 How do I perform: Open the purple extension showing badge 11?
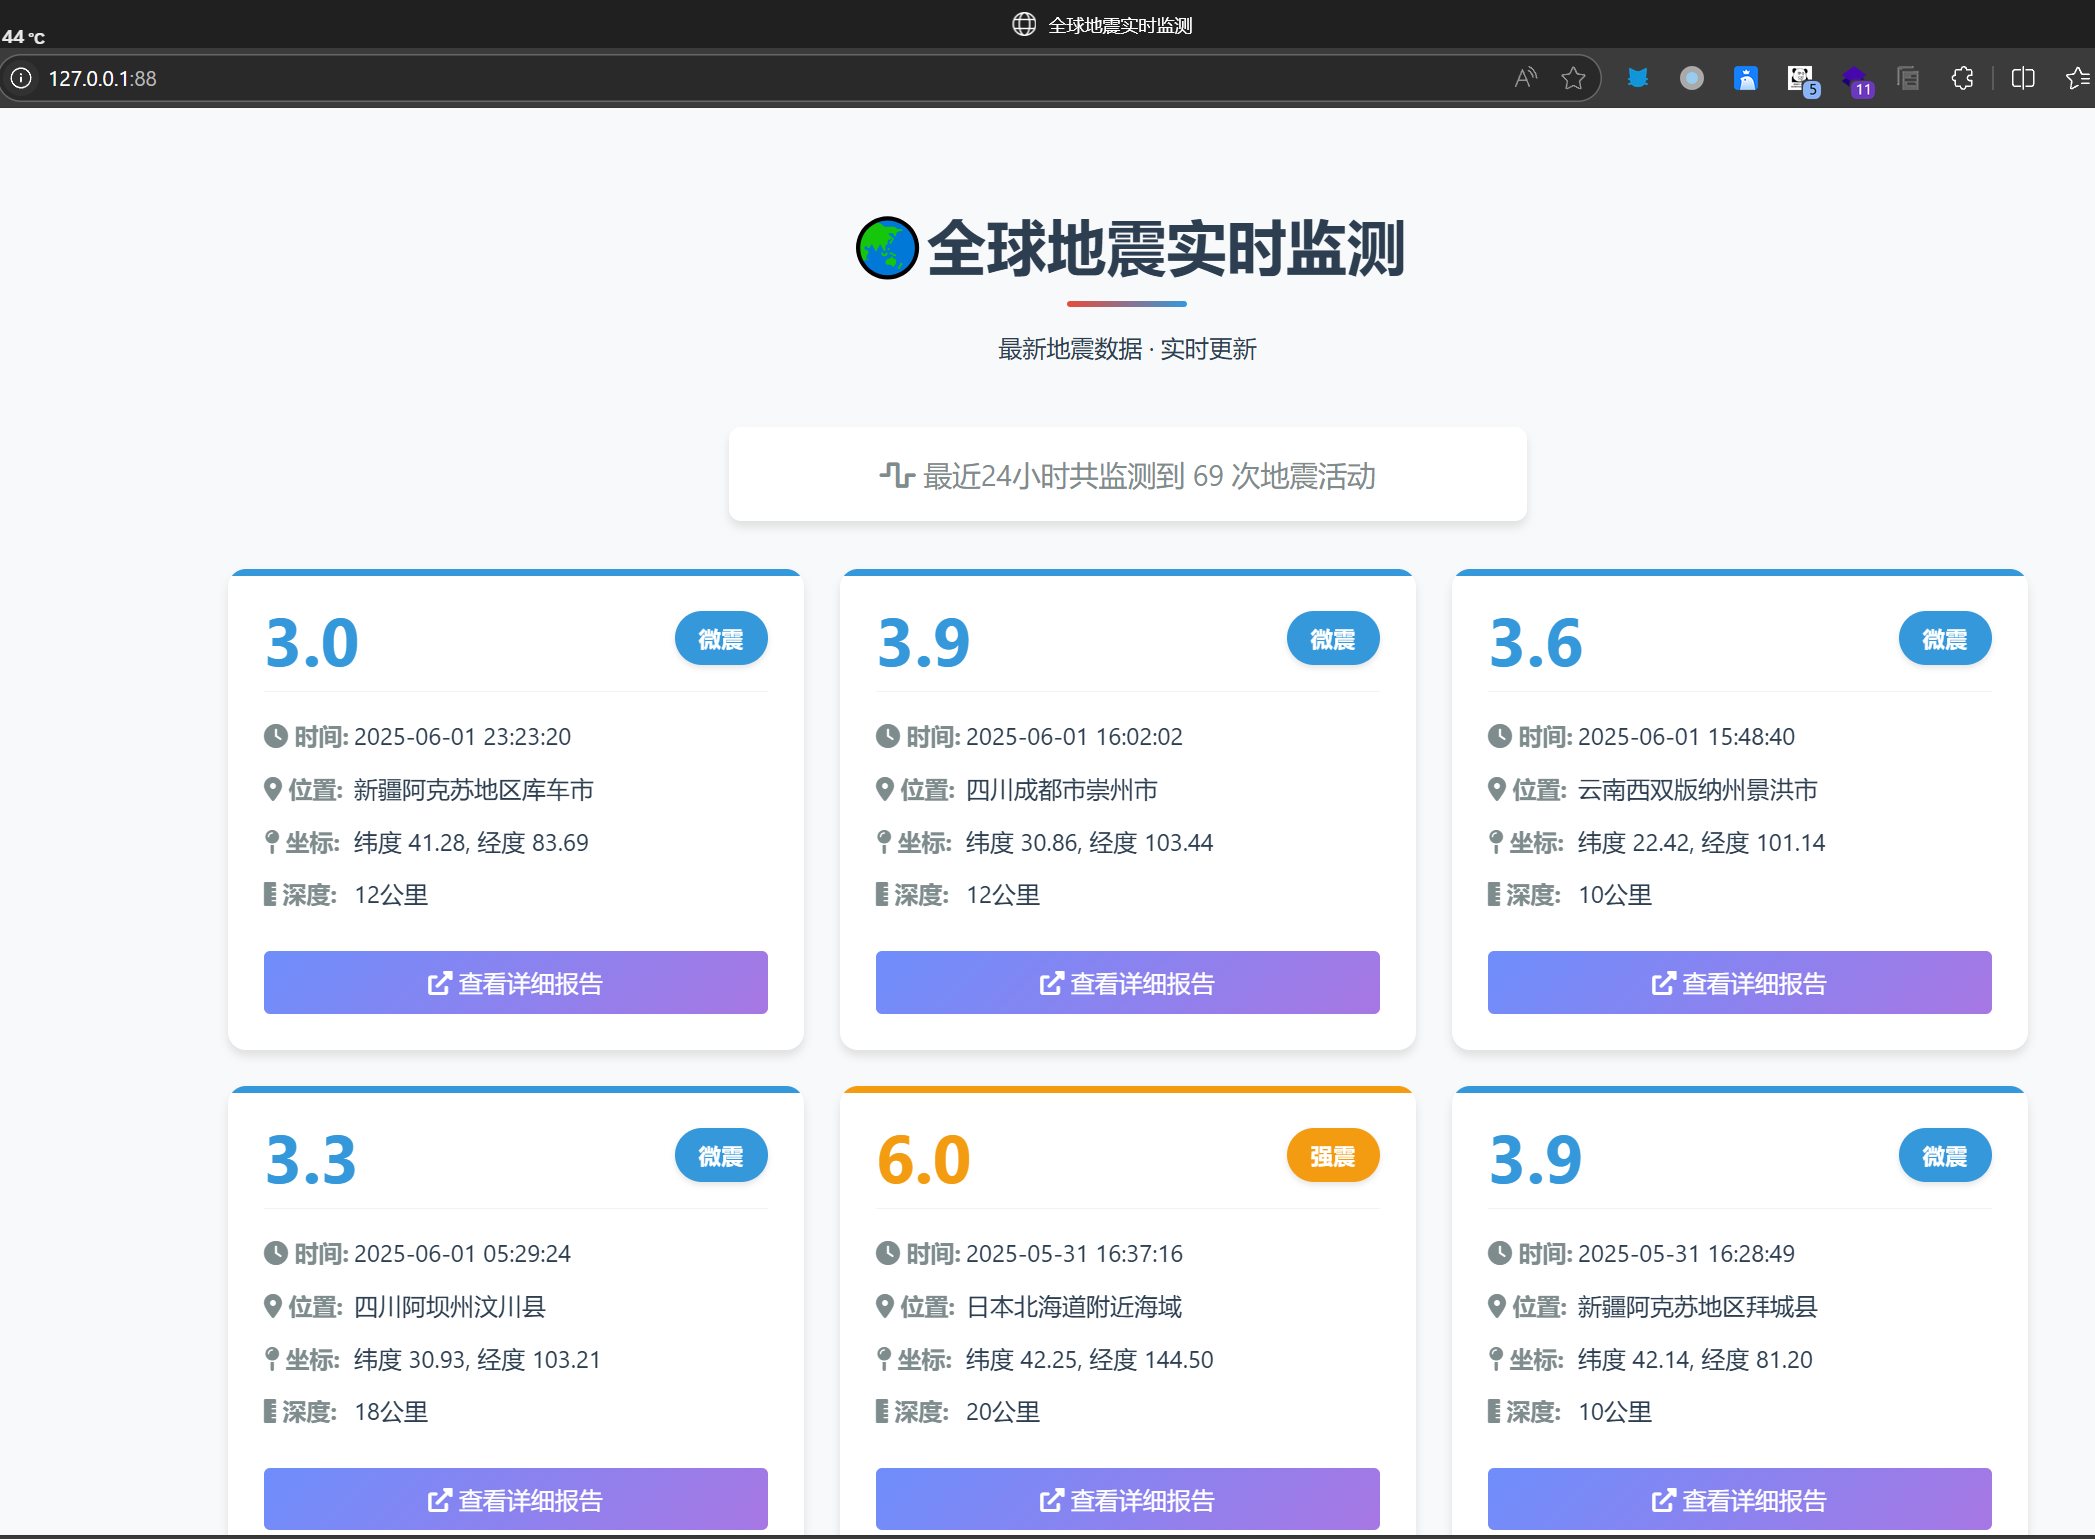(x=1857, y=78)
